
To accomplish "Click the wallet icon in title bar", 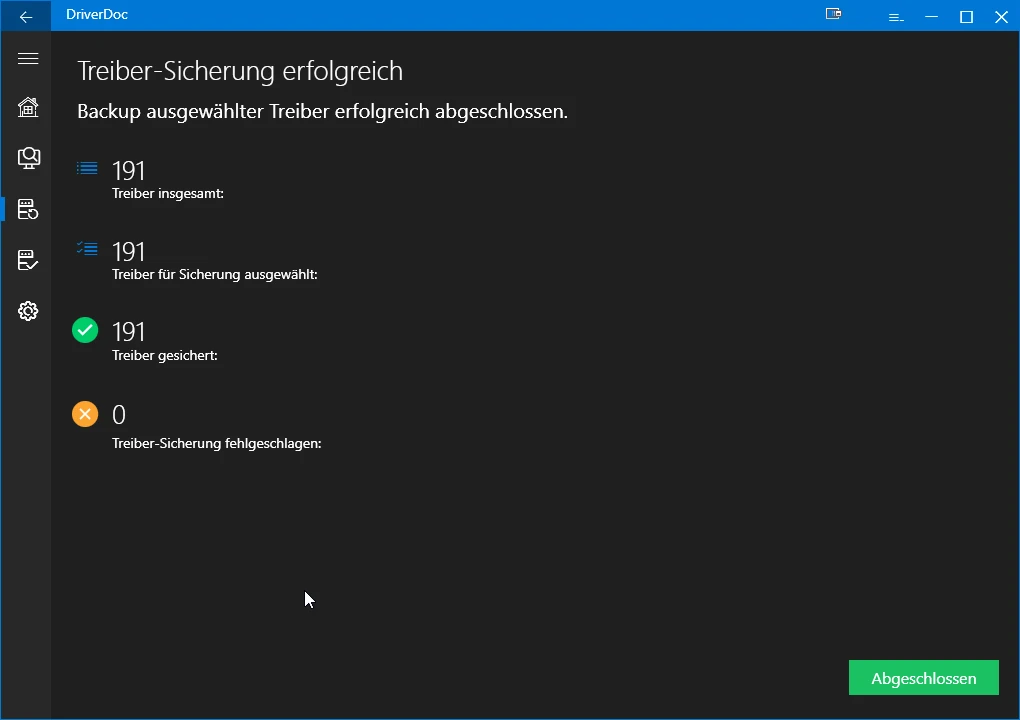I will click(833, 15).
